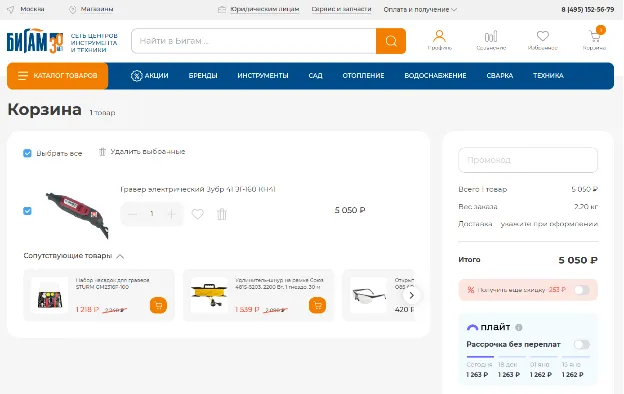The image size is (624, 394).
Task: Click the promo code input field
Action: point(528,160)
